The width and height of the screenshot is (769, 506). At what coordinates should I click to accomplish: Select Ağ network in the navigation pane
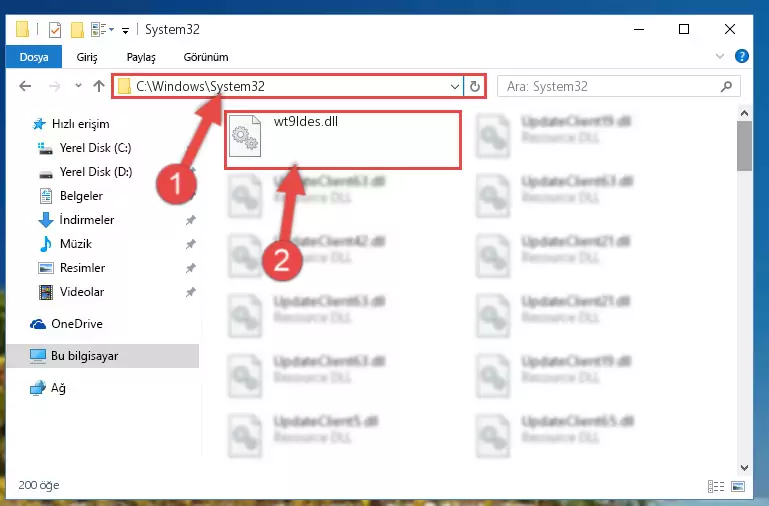tap(47, 388)
